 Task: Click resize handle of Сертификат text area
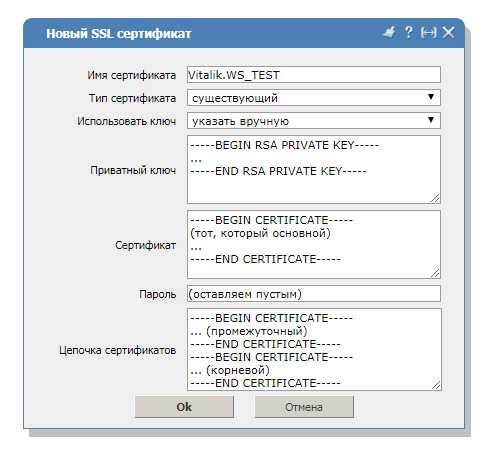point(435,273)
